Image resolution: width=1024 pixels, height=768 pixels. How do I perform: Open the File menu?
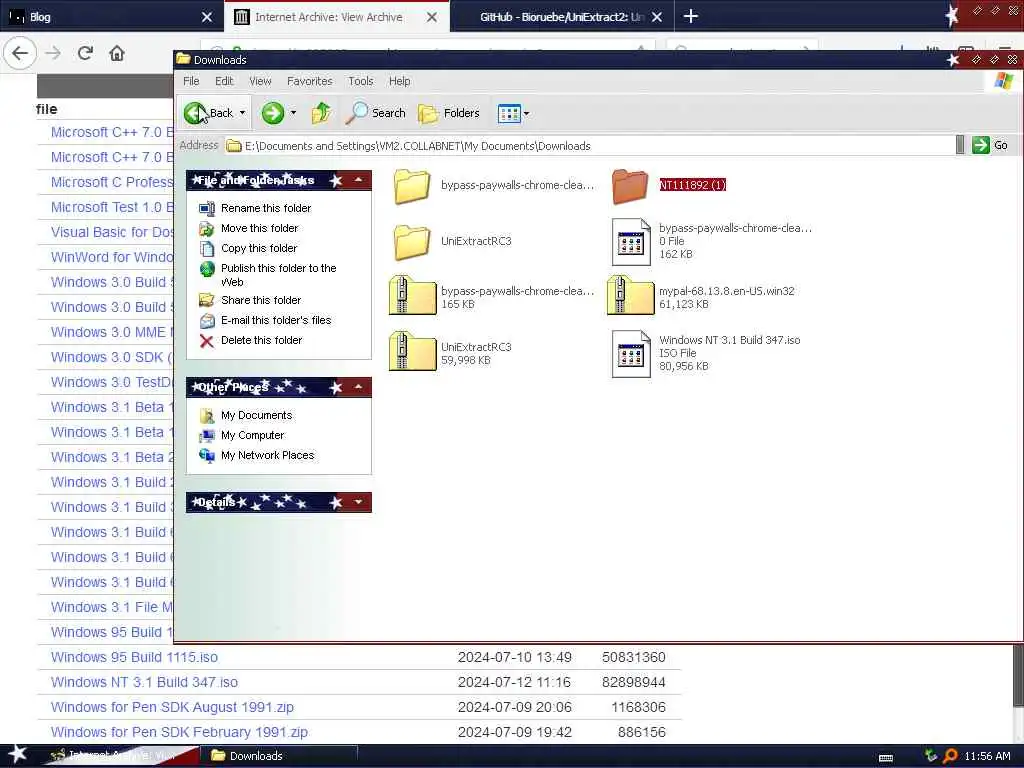[191, 81]
